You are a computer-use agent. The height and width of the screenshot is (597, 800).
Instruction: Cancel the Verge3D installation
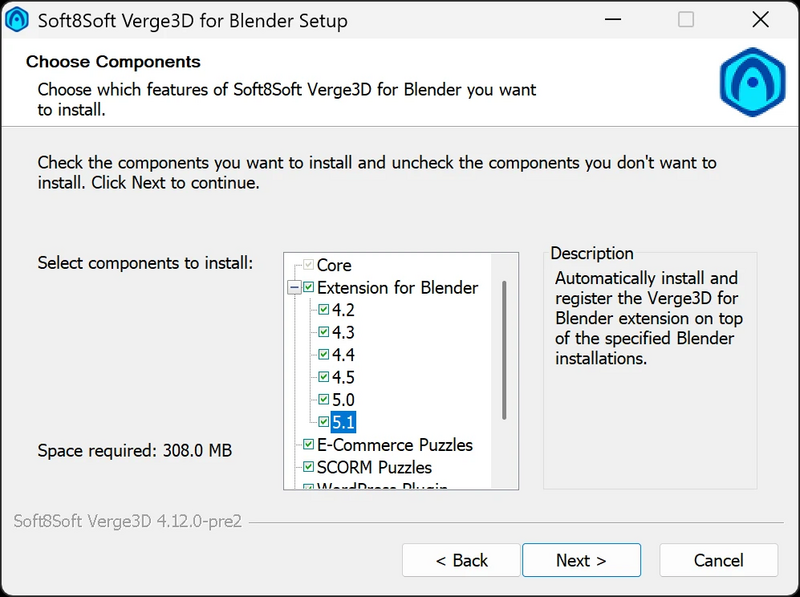click(718, 560)
